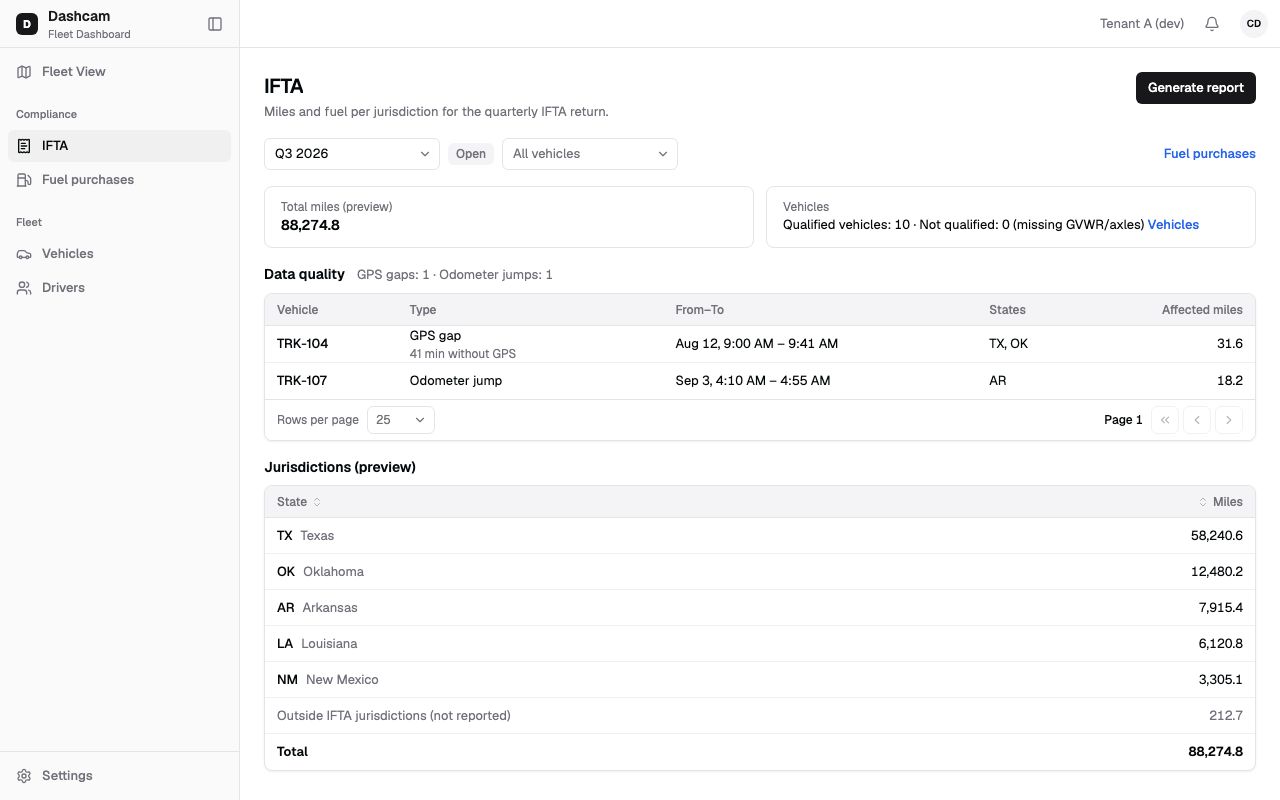Go to previous page chevron button

pyautogui.click(x=1197, y=420)
